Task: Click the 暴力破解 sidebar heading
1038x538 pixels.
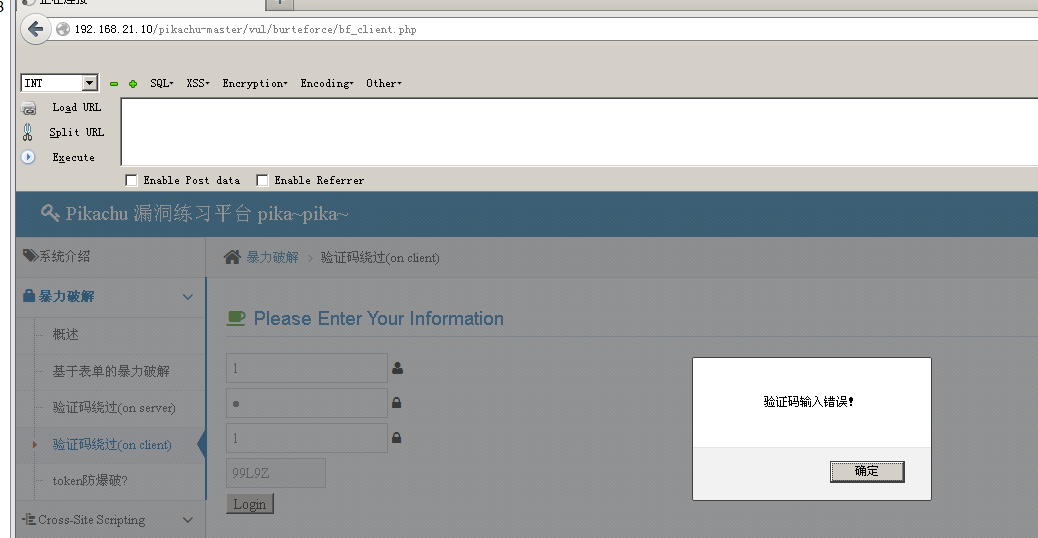Action: [66, 296]
